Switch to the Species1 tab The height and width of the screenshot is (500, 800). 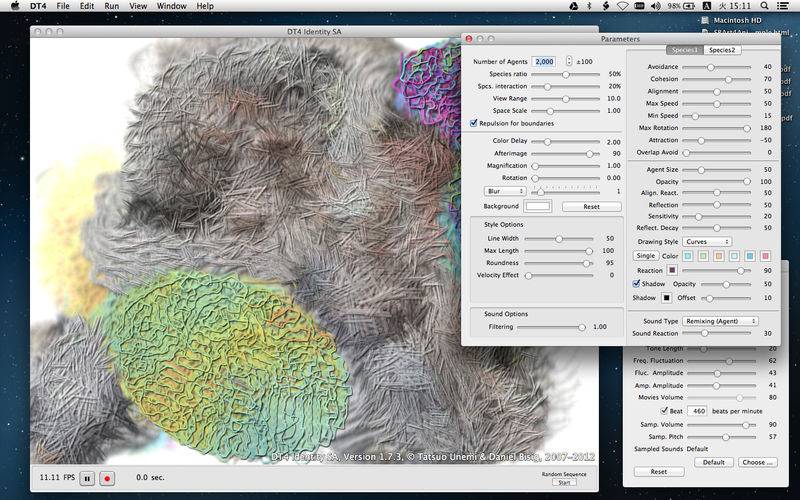tap(685, 50)
